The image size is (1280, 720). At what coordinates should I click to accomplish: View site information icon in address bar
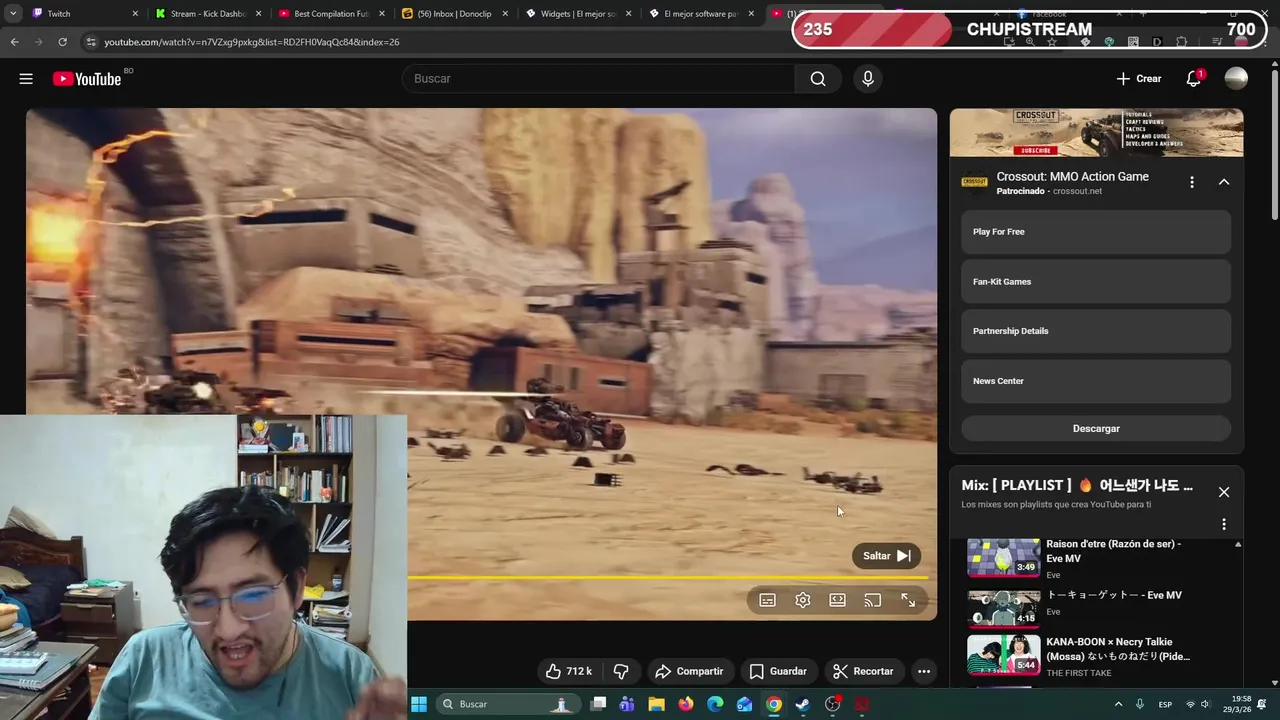pos(91,42)
